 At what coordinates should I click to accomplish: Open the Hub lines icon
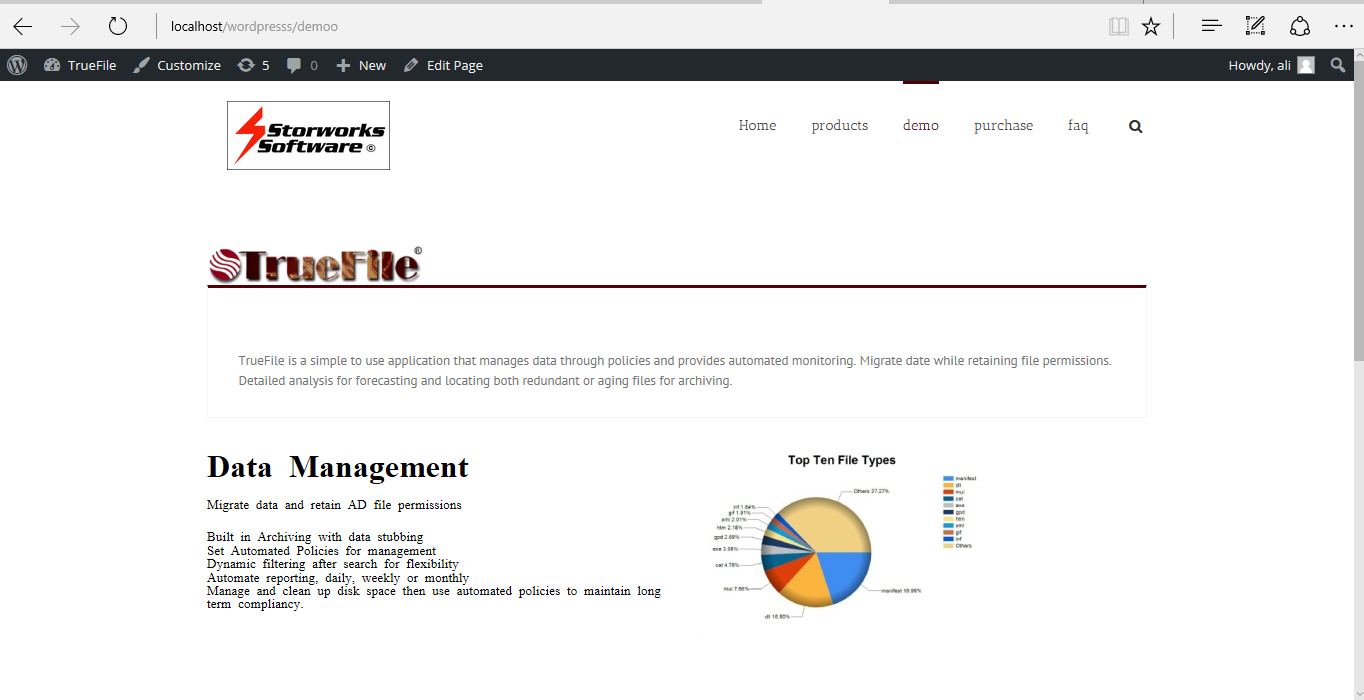1211,26
